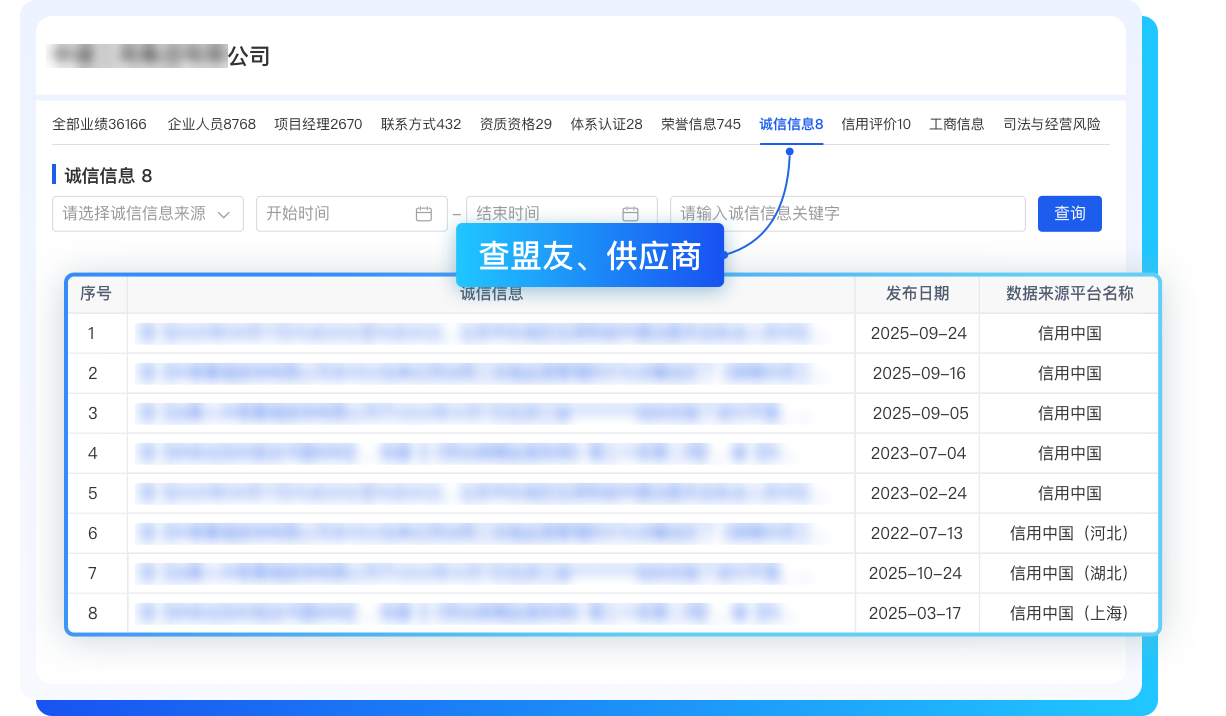Image resolution: width=1226 pixels, height=716 pixels.
Task: Focus the 诚信信息关键字 search input
Action: coord(847,214)
